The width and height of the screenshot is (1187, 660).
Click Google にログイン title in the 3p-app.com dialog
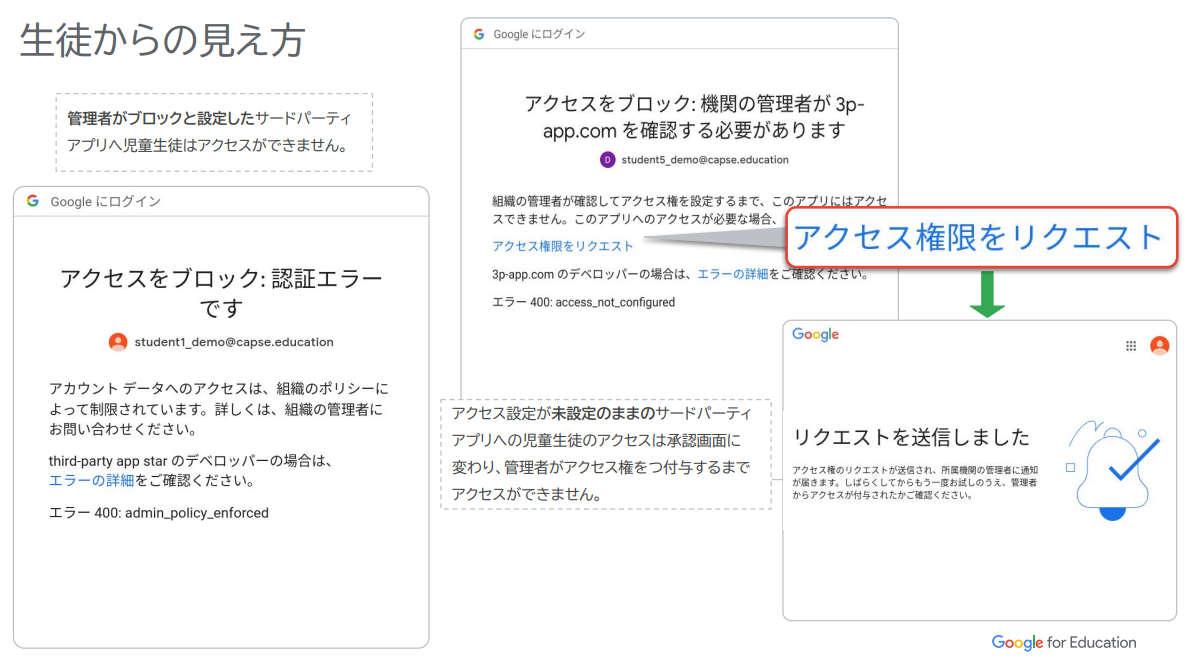[539, 34]
